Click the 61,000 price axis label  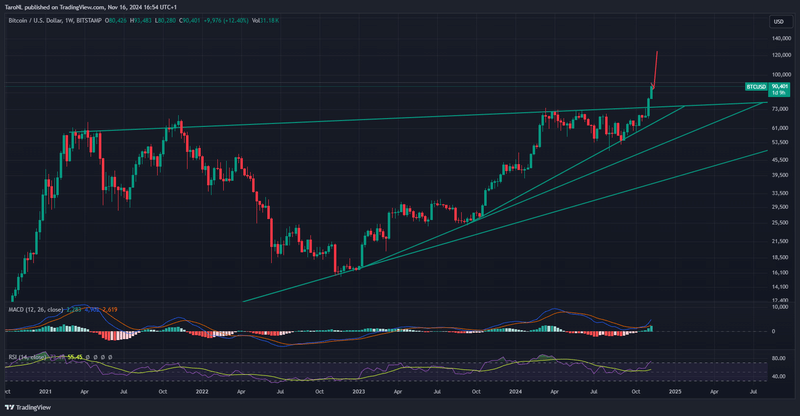(781, 128)
